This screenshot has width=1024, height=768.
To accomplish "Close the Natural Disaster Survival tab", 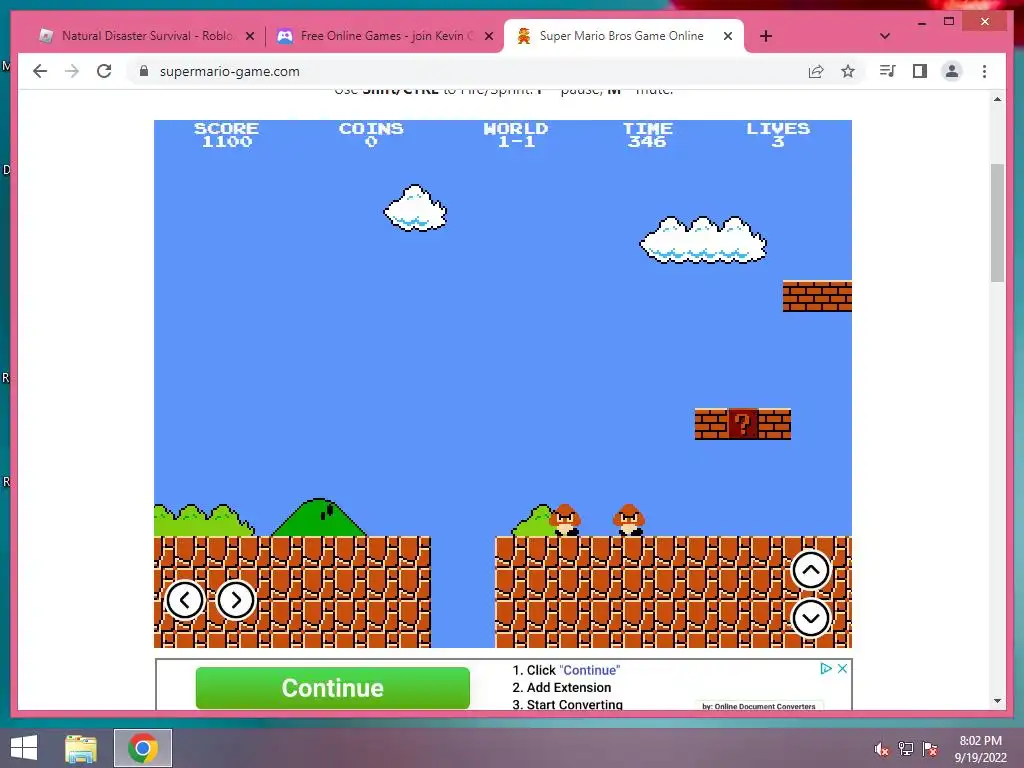I will (x=249, y=36).
